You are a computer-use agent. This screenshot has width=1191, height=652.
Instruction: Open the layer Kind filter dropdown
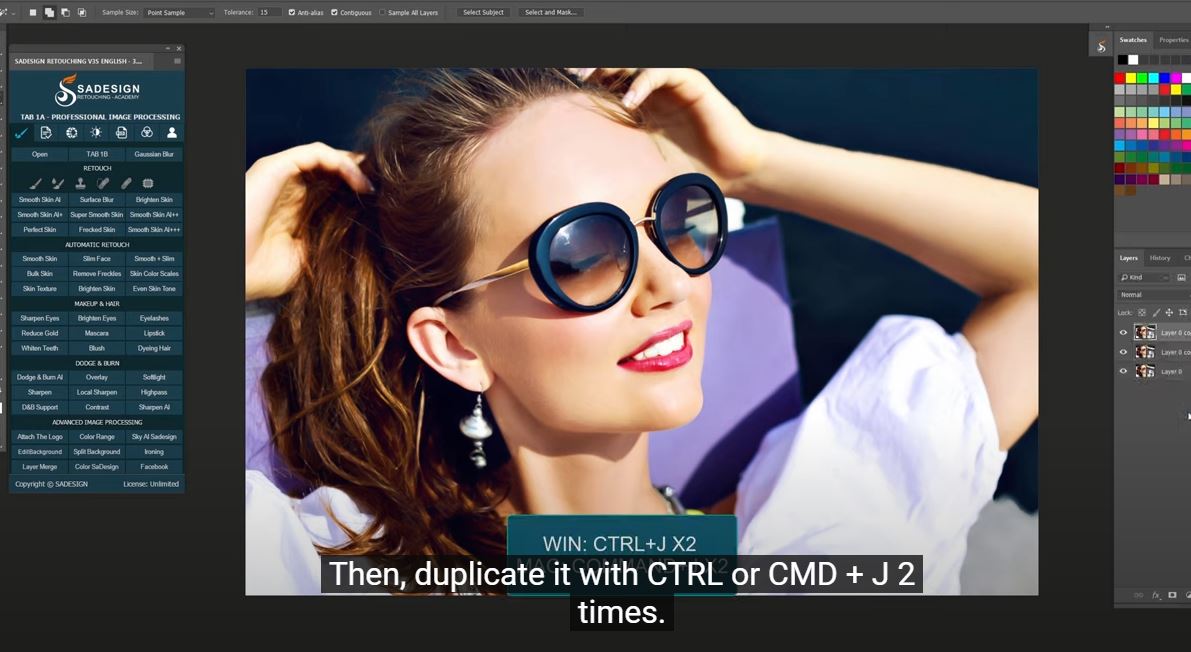point(1144,277)
